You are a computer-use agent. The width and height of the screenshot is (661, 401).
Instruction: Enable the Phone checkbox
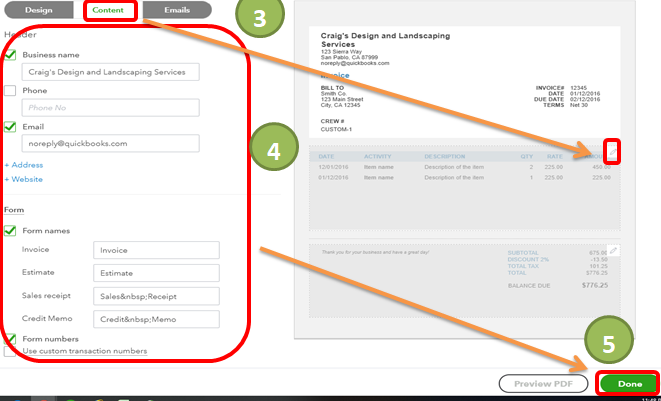(10, 90)
